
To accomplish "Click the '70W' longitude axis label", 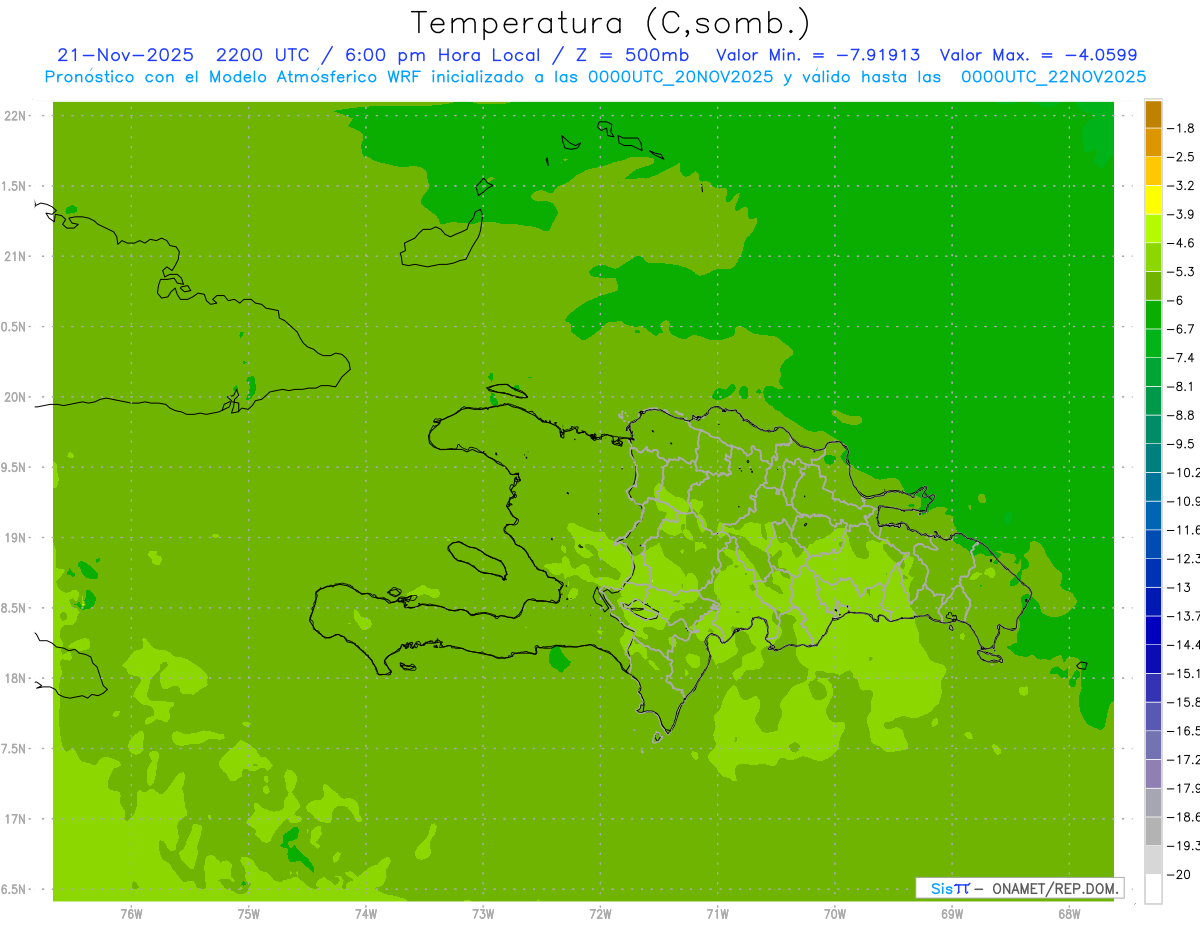I will (835, 914).
